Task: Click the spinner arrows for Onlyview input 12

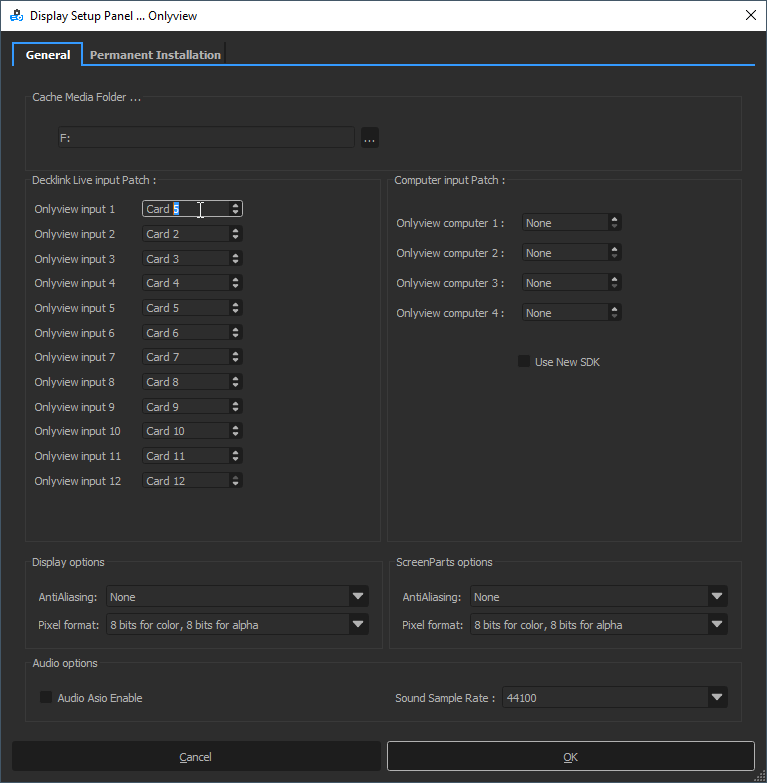Action: click(235, 481)
